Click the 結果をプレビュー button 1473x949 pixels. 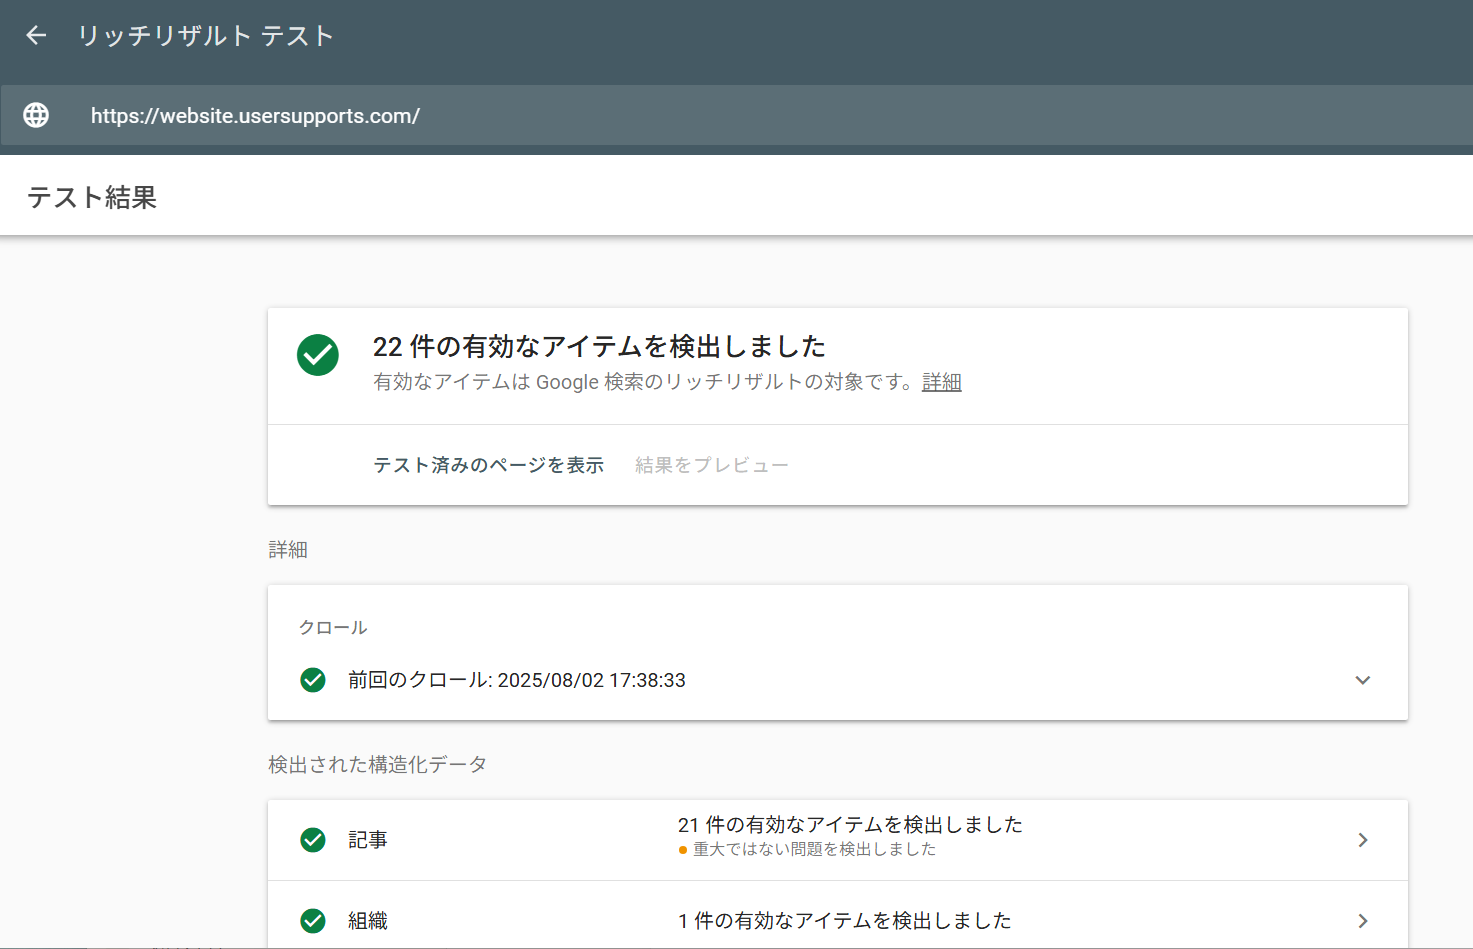click(x=711, y=465)
